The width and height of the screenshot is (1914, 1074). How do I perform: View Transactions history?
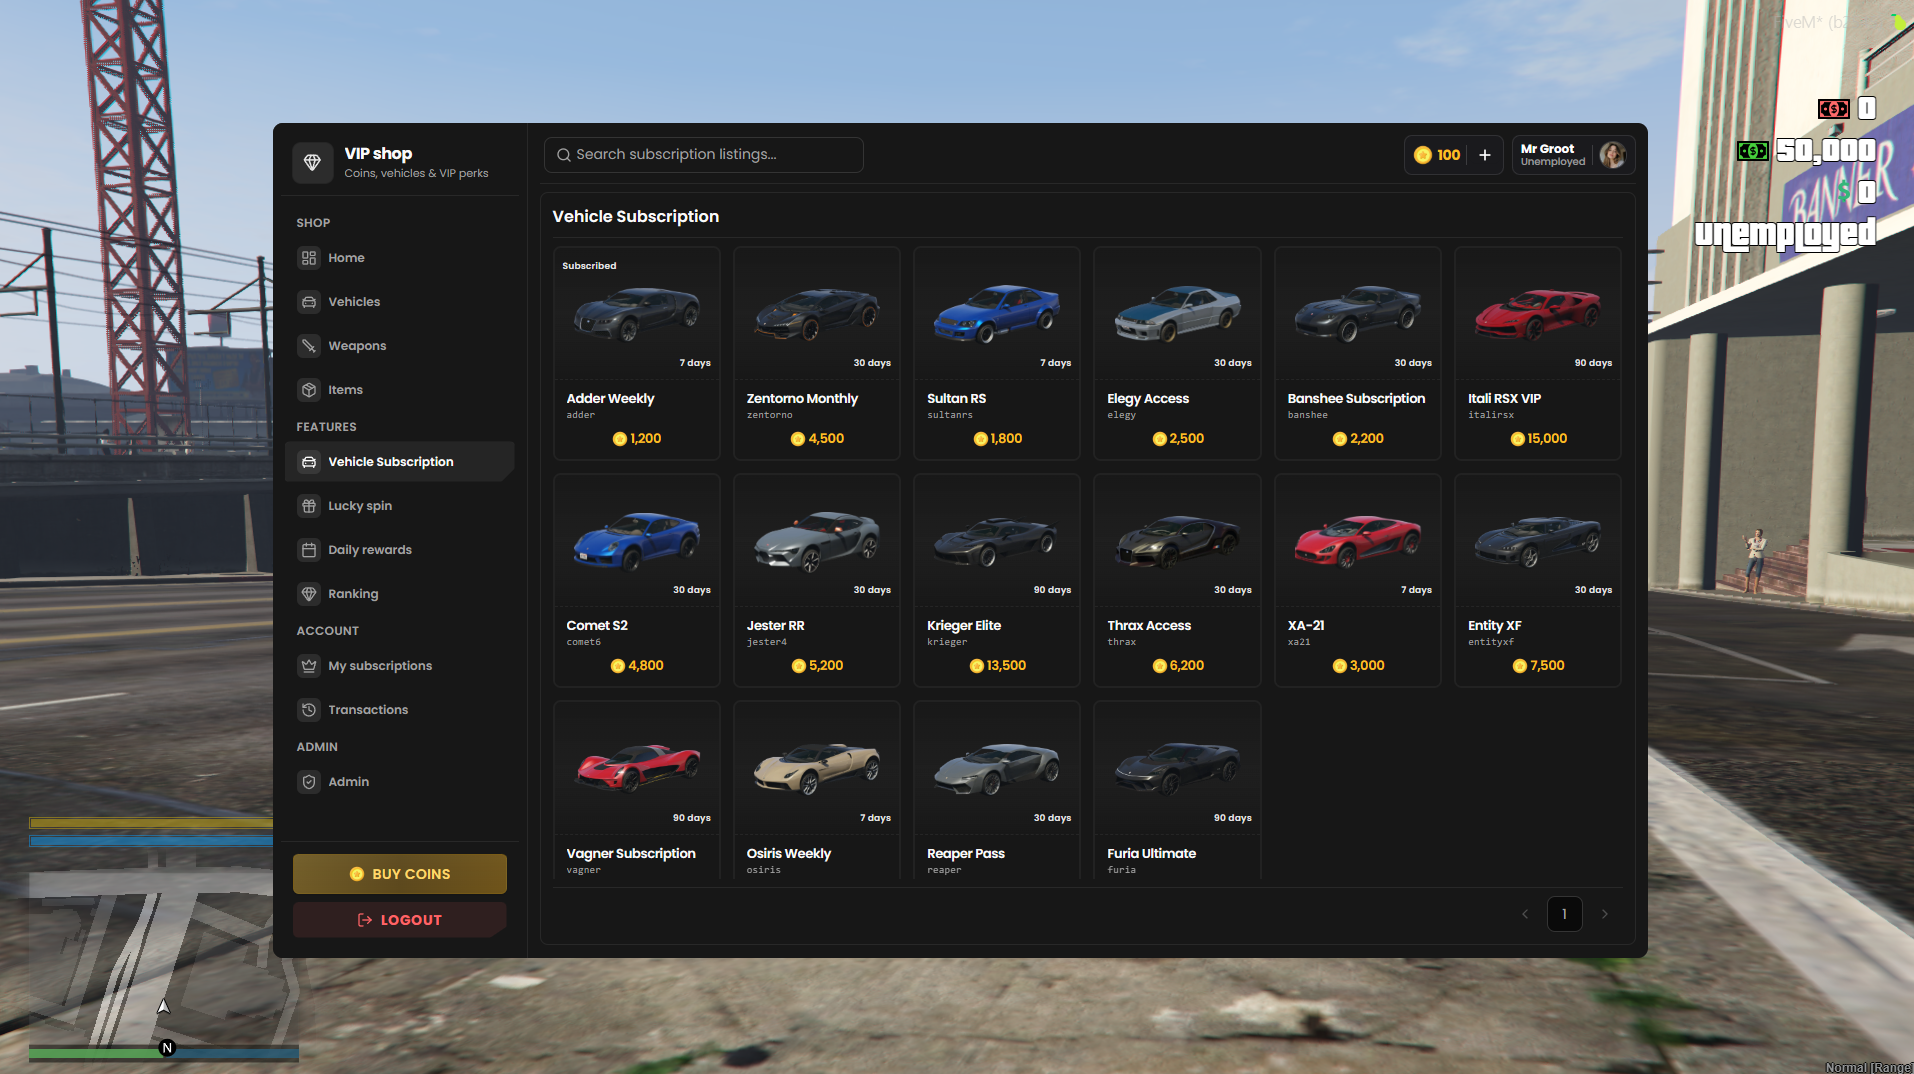[400, 710]
